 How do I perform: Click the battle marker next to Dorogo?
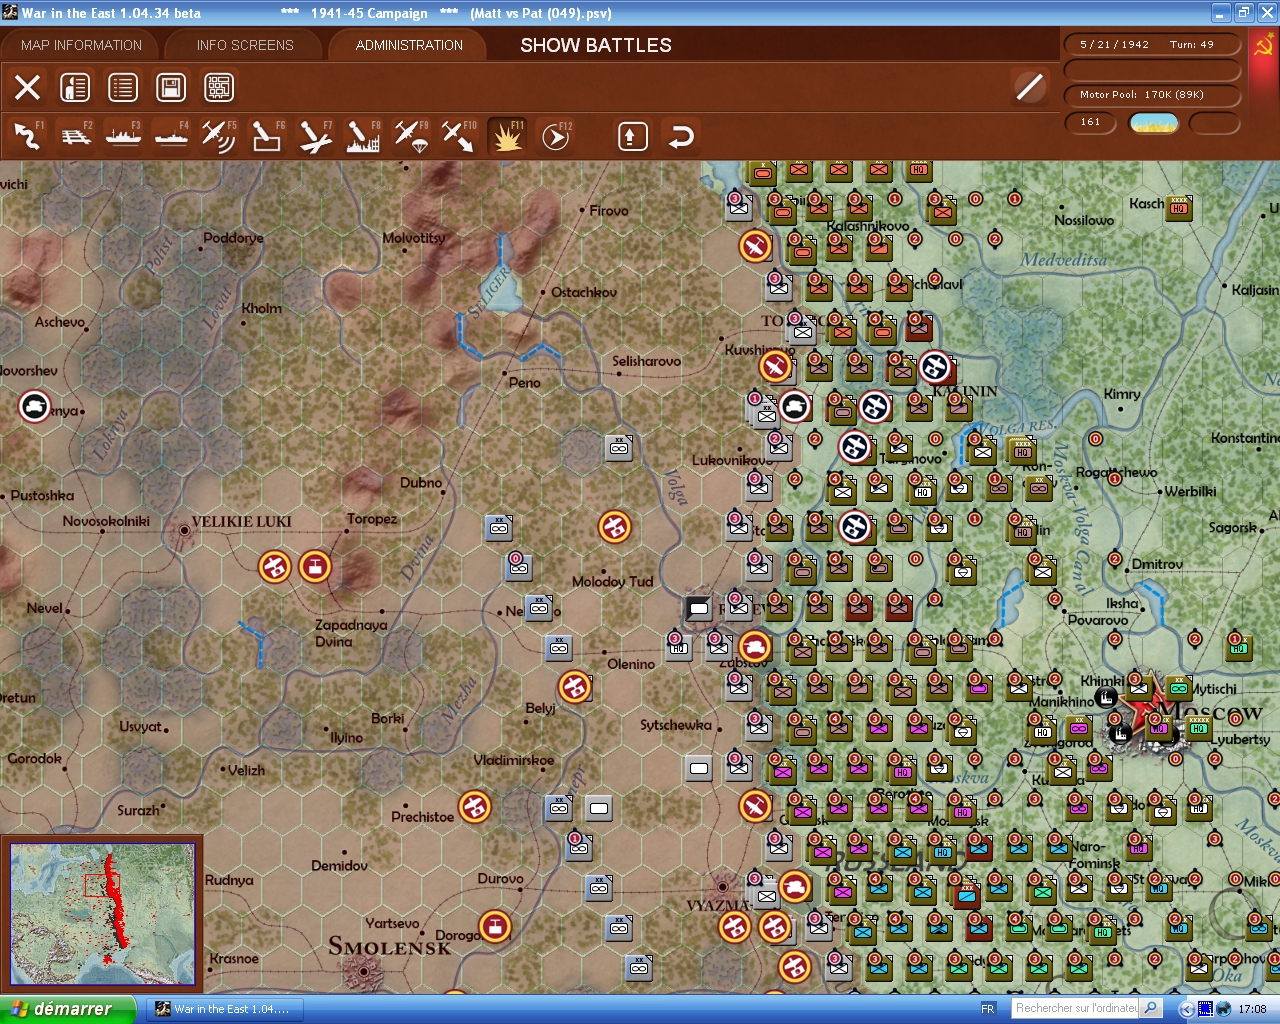[494, 926]
